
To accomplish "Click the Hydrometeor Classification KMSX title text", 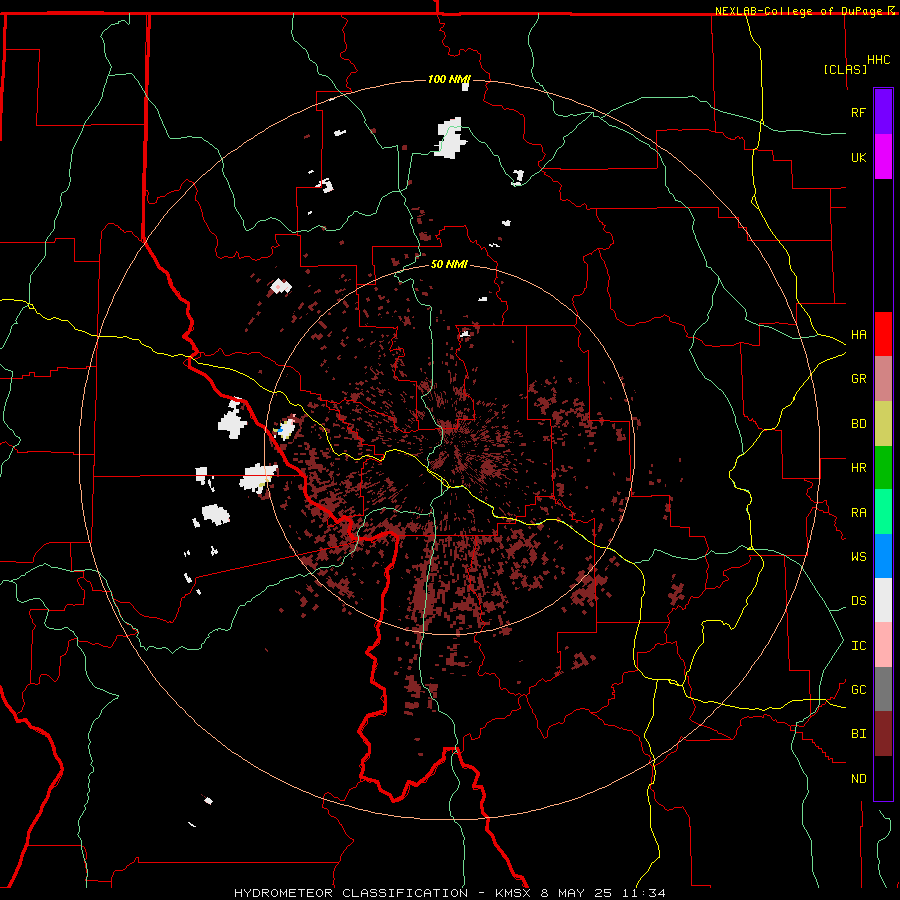I will pyautogui.click(x=449, y=893).
